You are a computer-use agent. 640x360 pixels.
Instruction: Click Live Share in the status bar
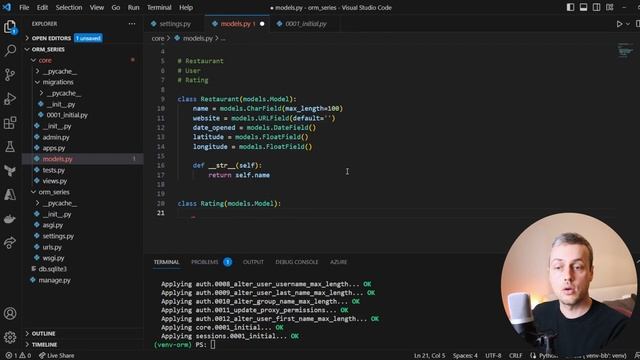click(x=56, y=356)
